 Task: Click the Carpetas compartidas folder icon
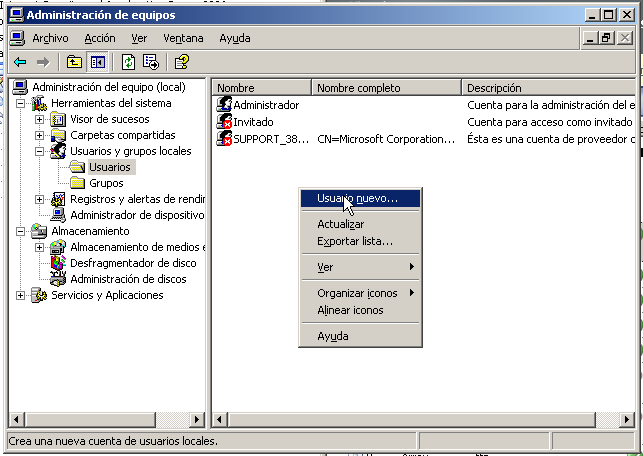58,135
